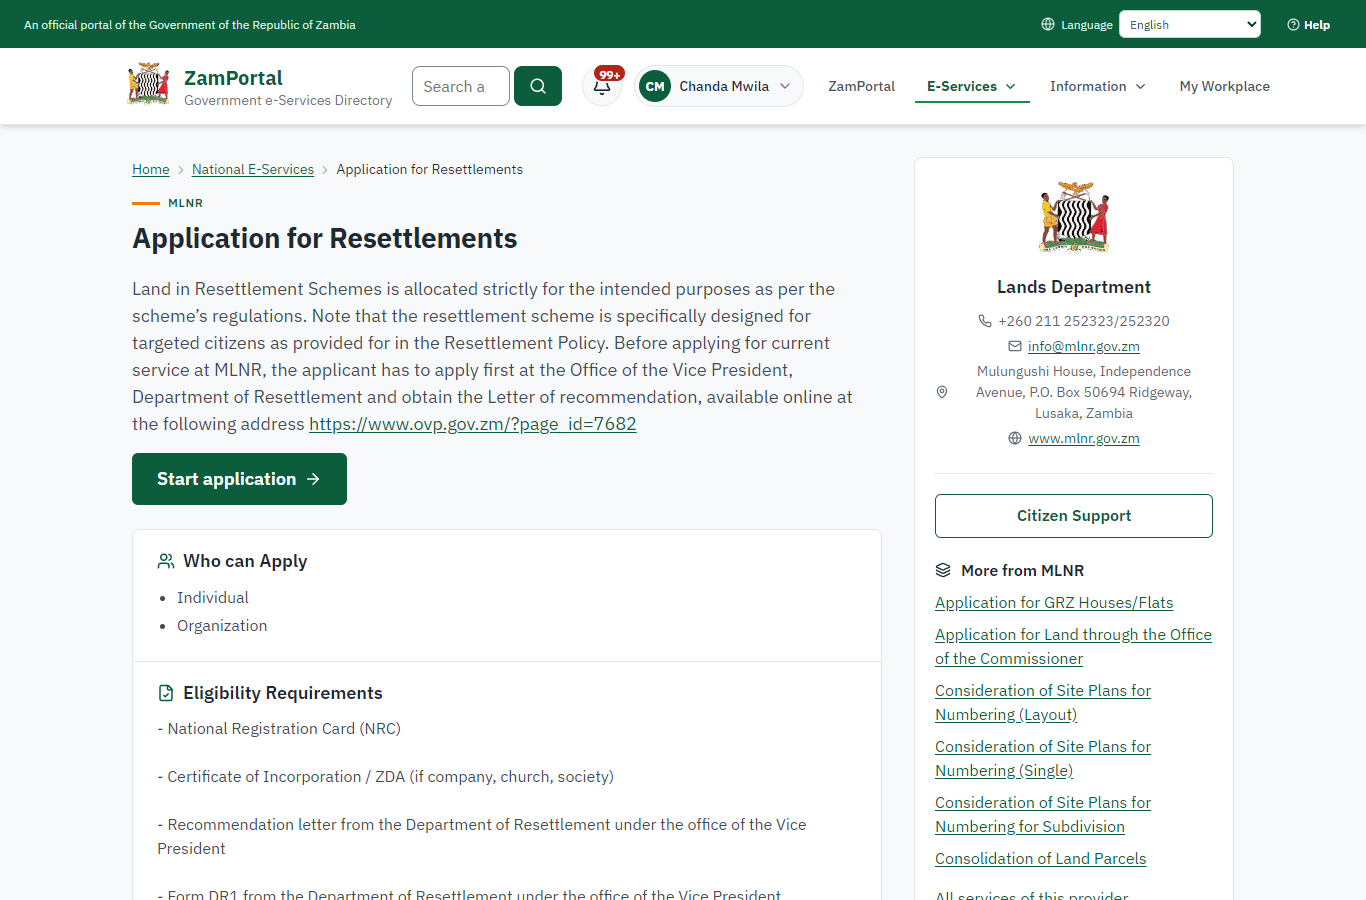Click Application for Resettlements breadcrumb text
1366x900 pixels.
pos(429,169)
